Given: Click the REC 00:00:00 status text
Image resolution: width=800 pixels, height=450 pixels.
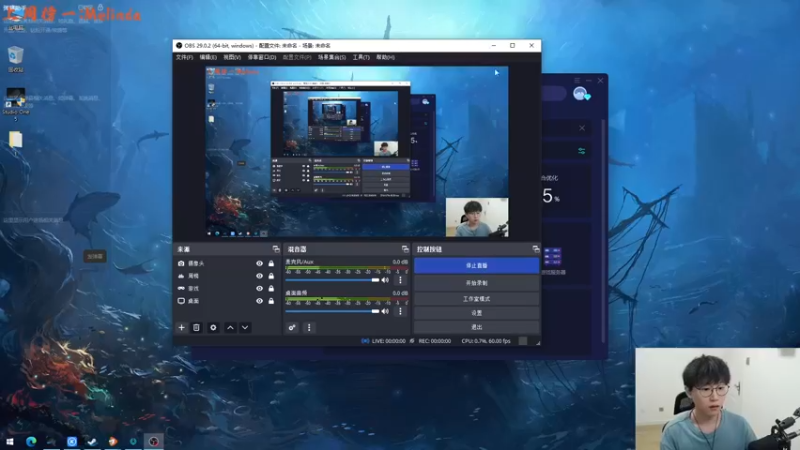Looking at the screenshot, I should (x=435, y=341).
